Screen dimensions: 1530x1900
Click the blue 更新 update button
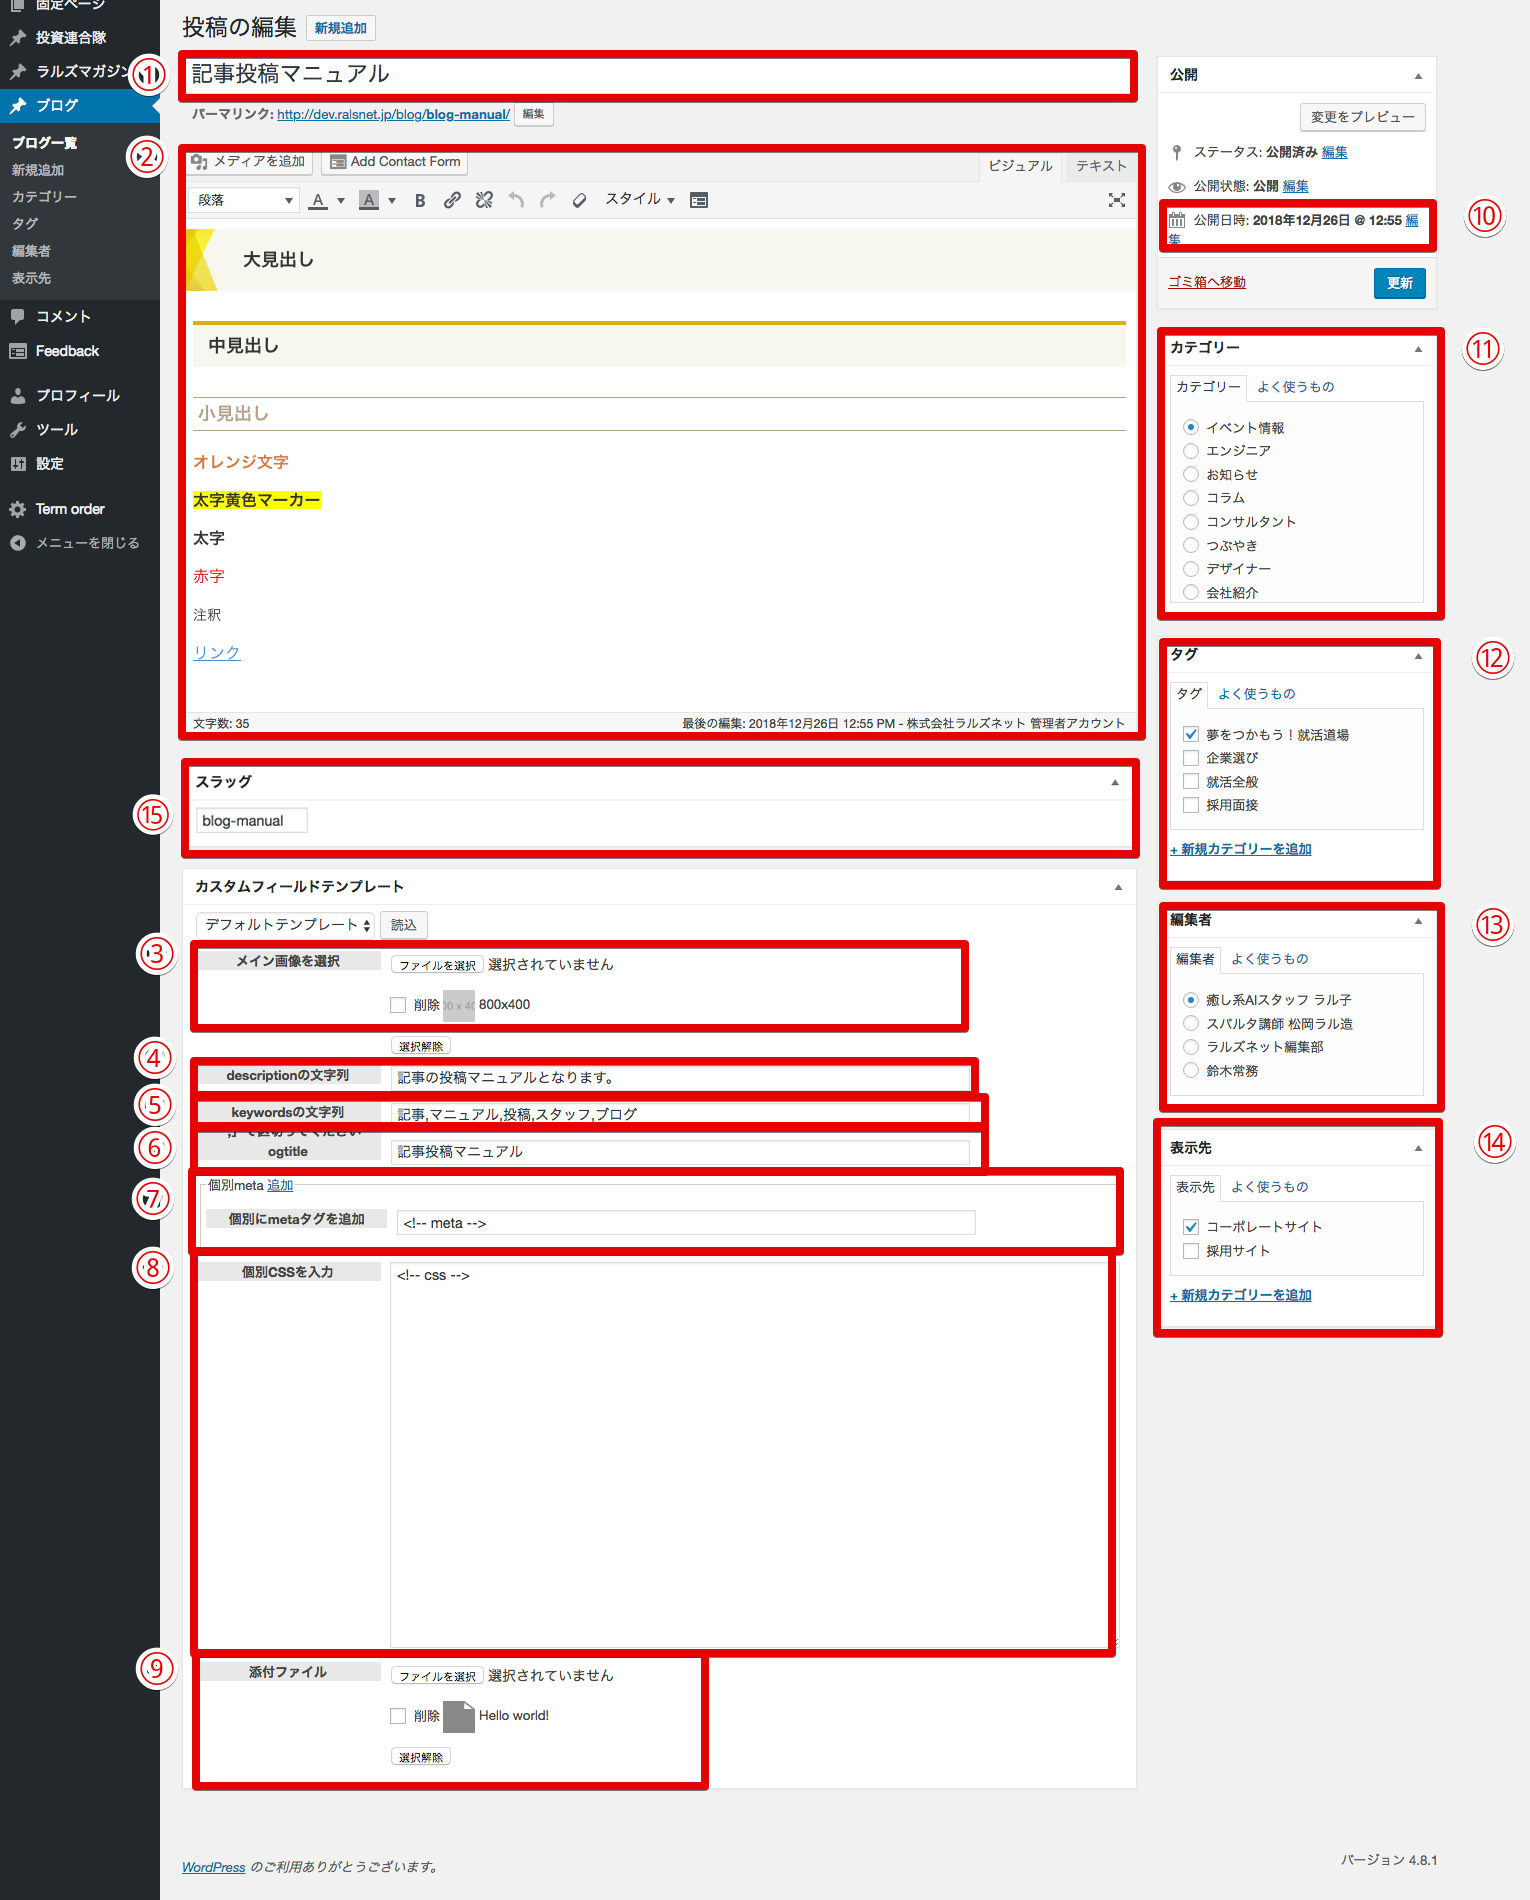pos(1398,283)
